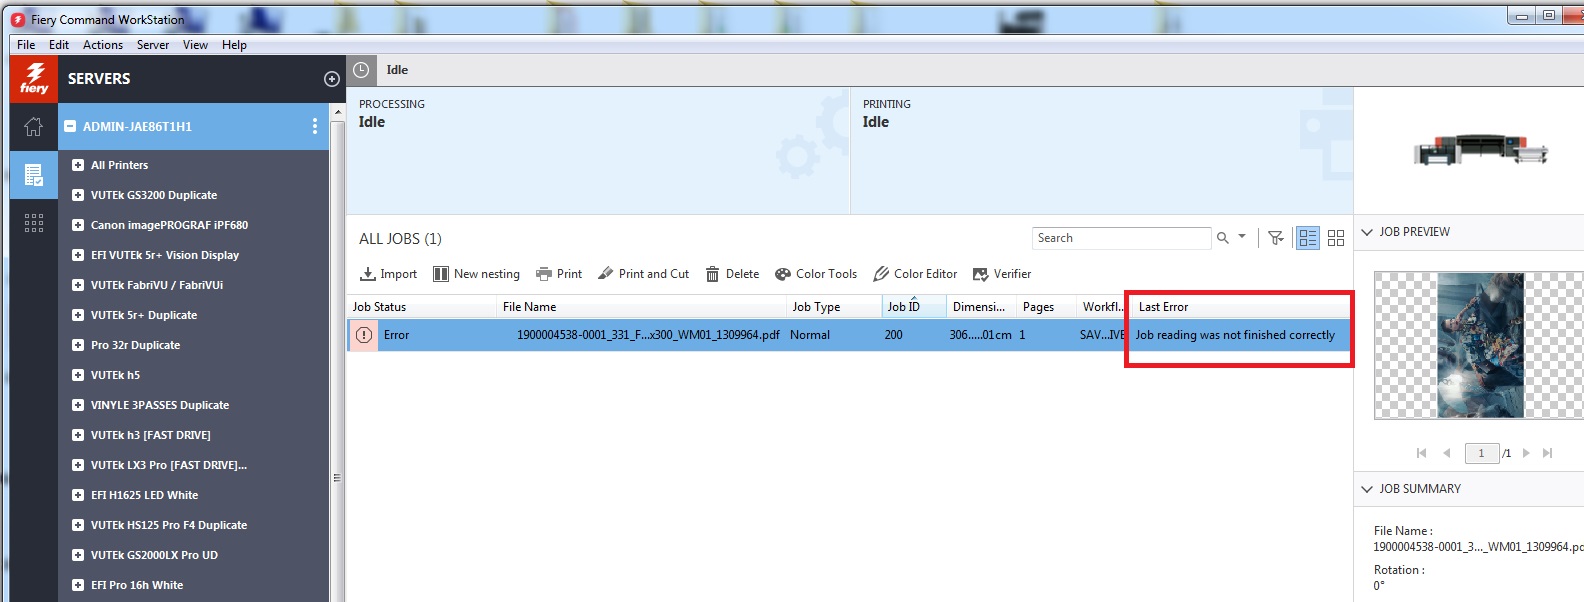The height and width of the screenshot is (602, 1584).
Task: Sort jobs by the File Name column
Action: (641, 307)
